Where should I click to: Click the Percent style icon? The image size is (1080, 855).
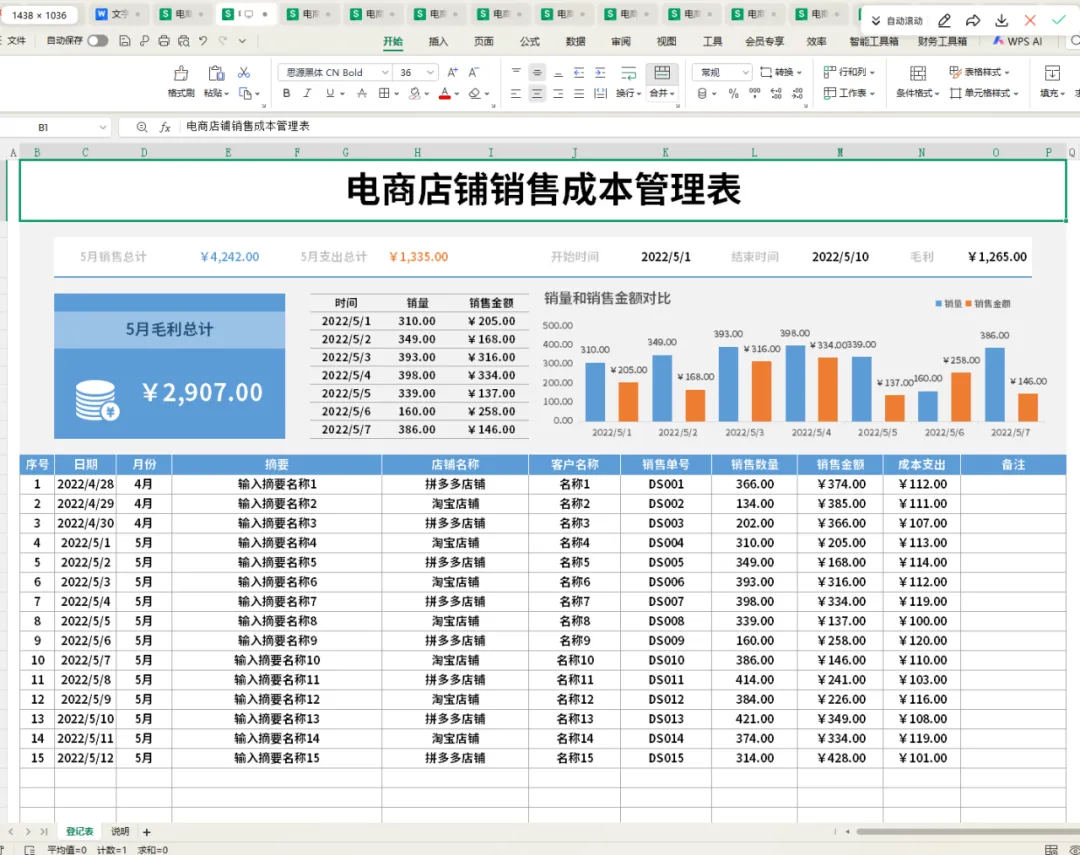(734, 93)
